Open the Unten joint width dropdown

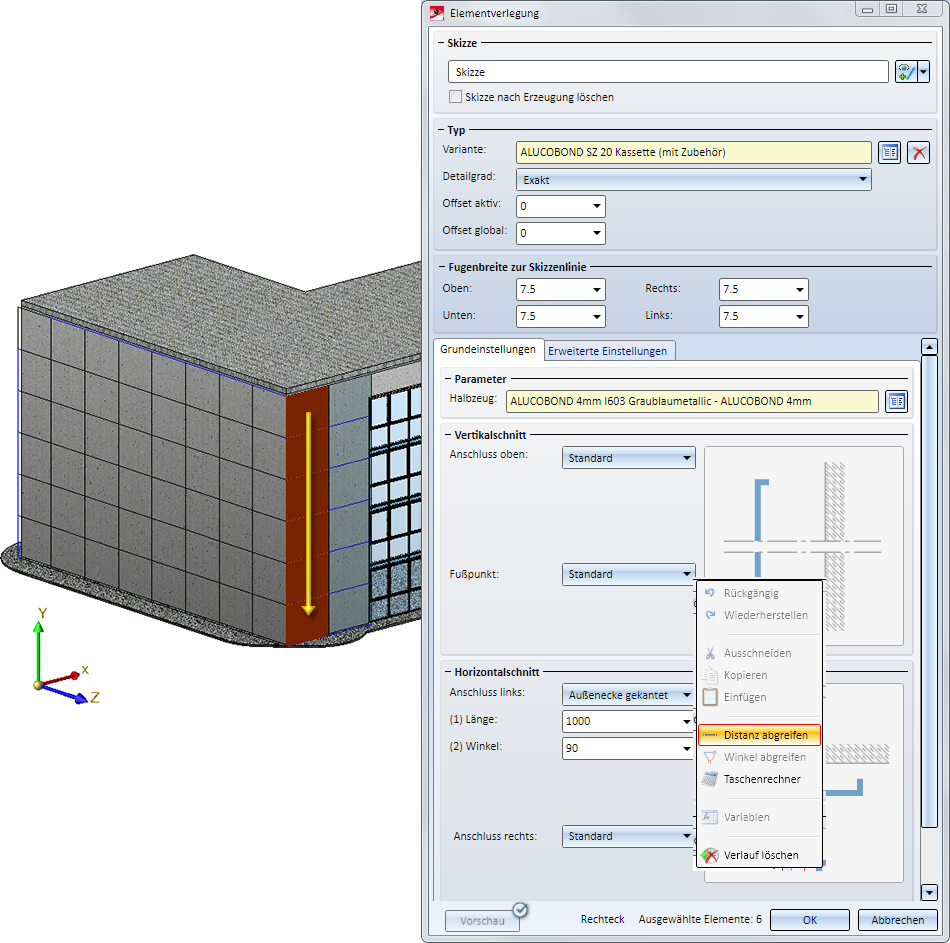597,316
